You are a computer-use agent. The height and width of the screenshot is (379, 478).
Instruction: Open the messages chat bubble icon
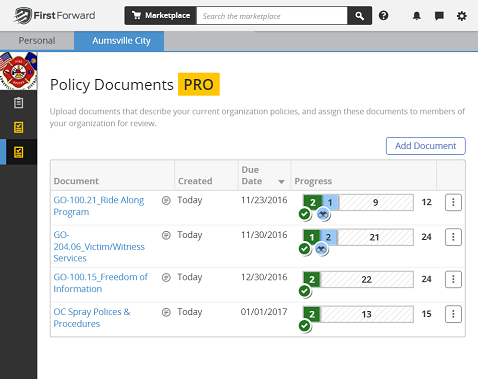pyautogui.click(x=439, y=16)
